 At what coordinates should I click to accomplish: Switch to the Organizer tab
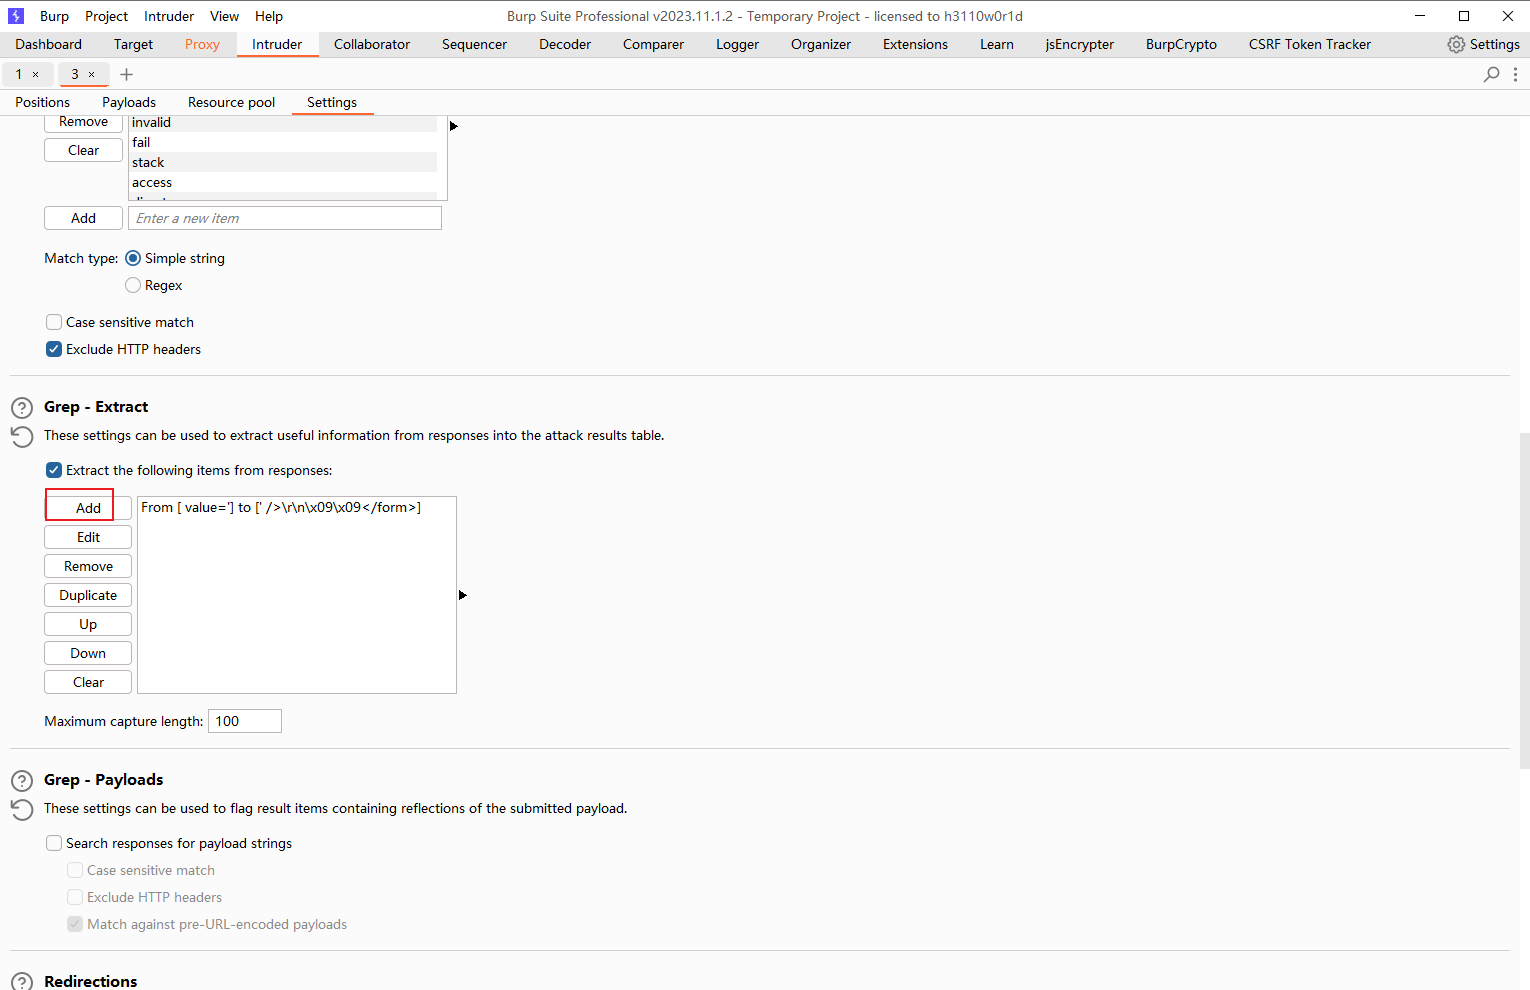coord(821,44)
